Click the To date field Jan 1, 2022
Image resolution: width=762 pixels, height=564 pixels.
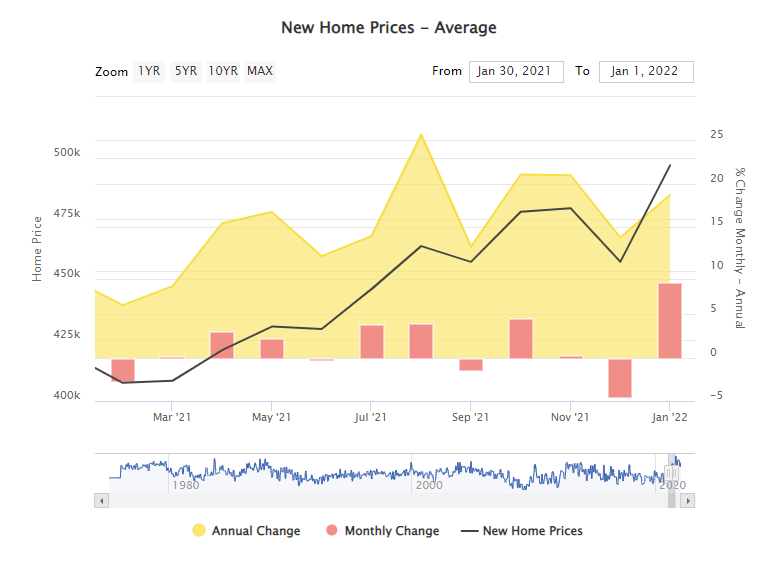646,72
